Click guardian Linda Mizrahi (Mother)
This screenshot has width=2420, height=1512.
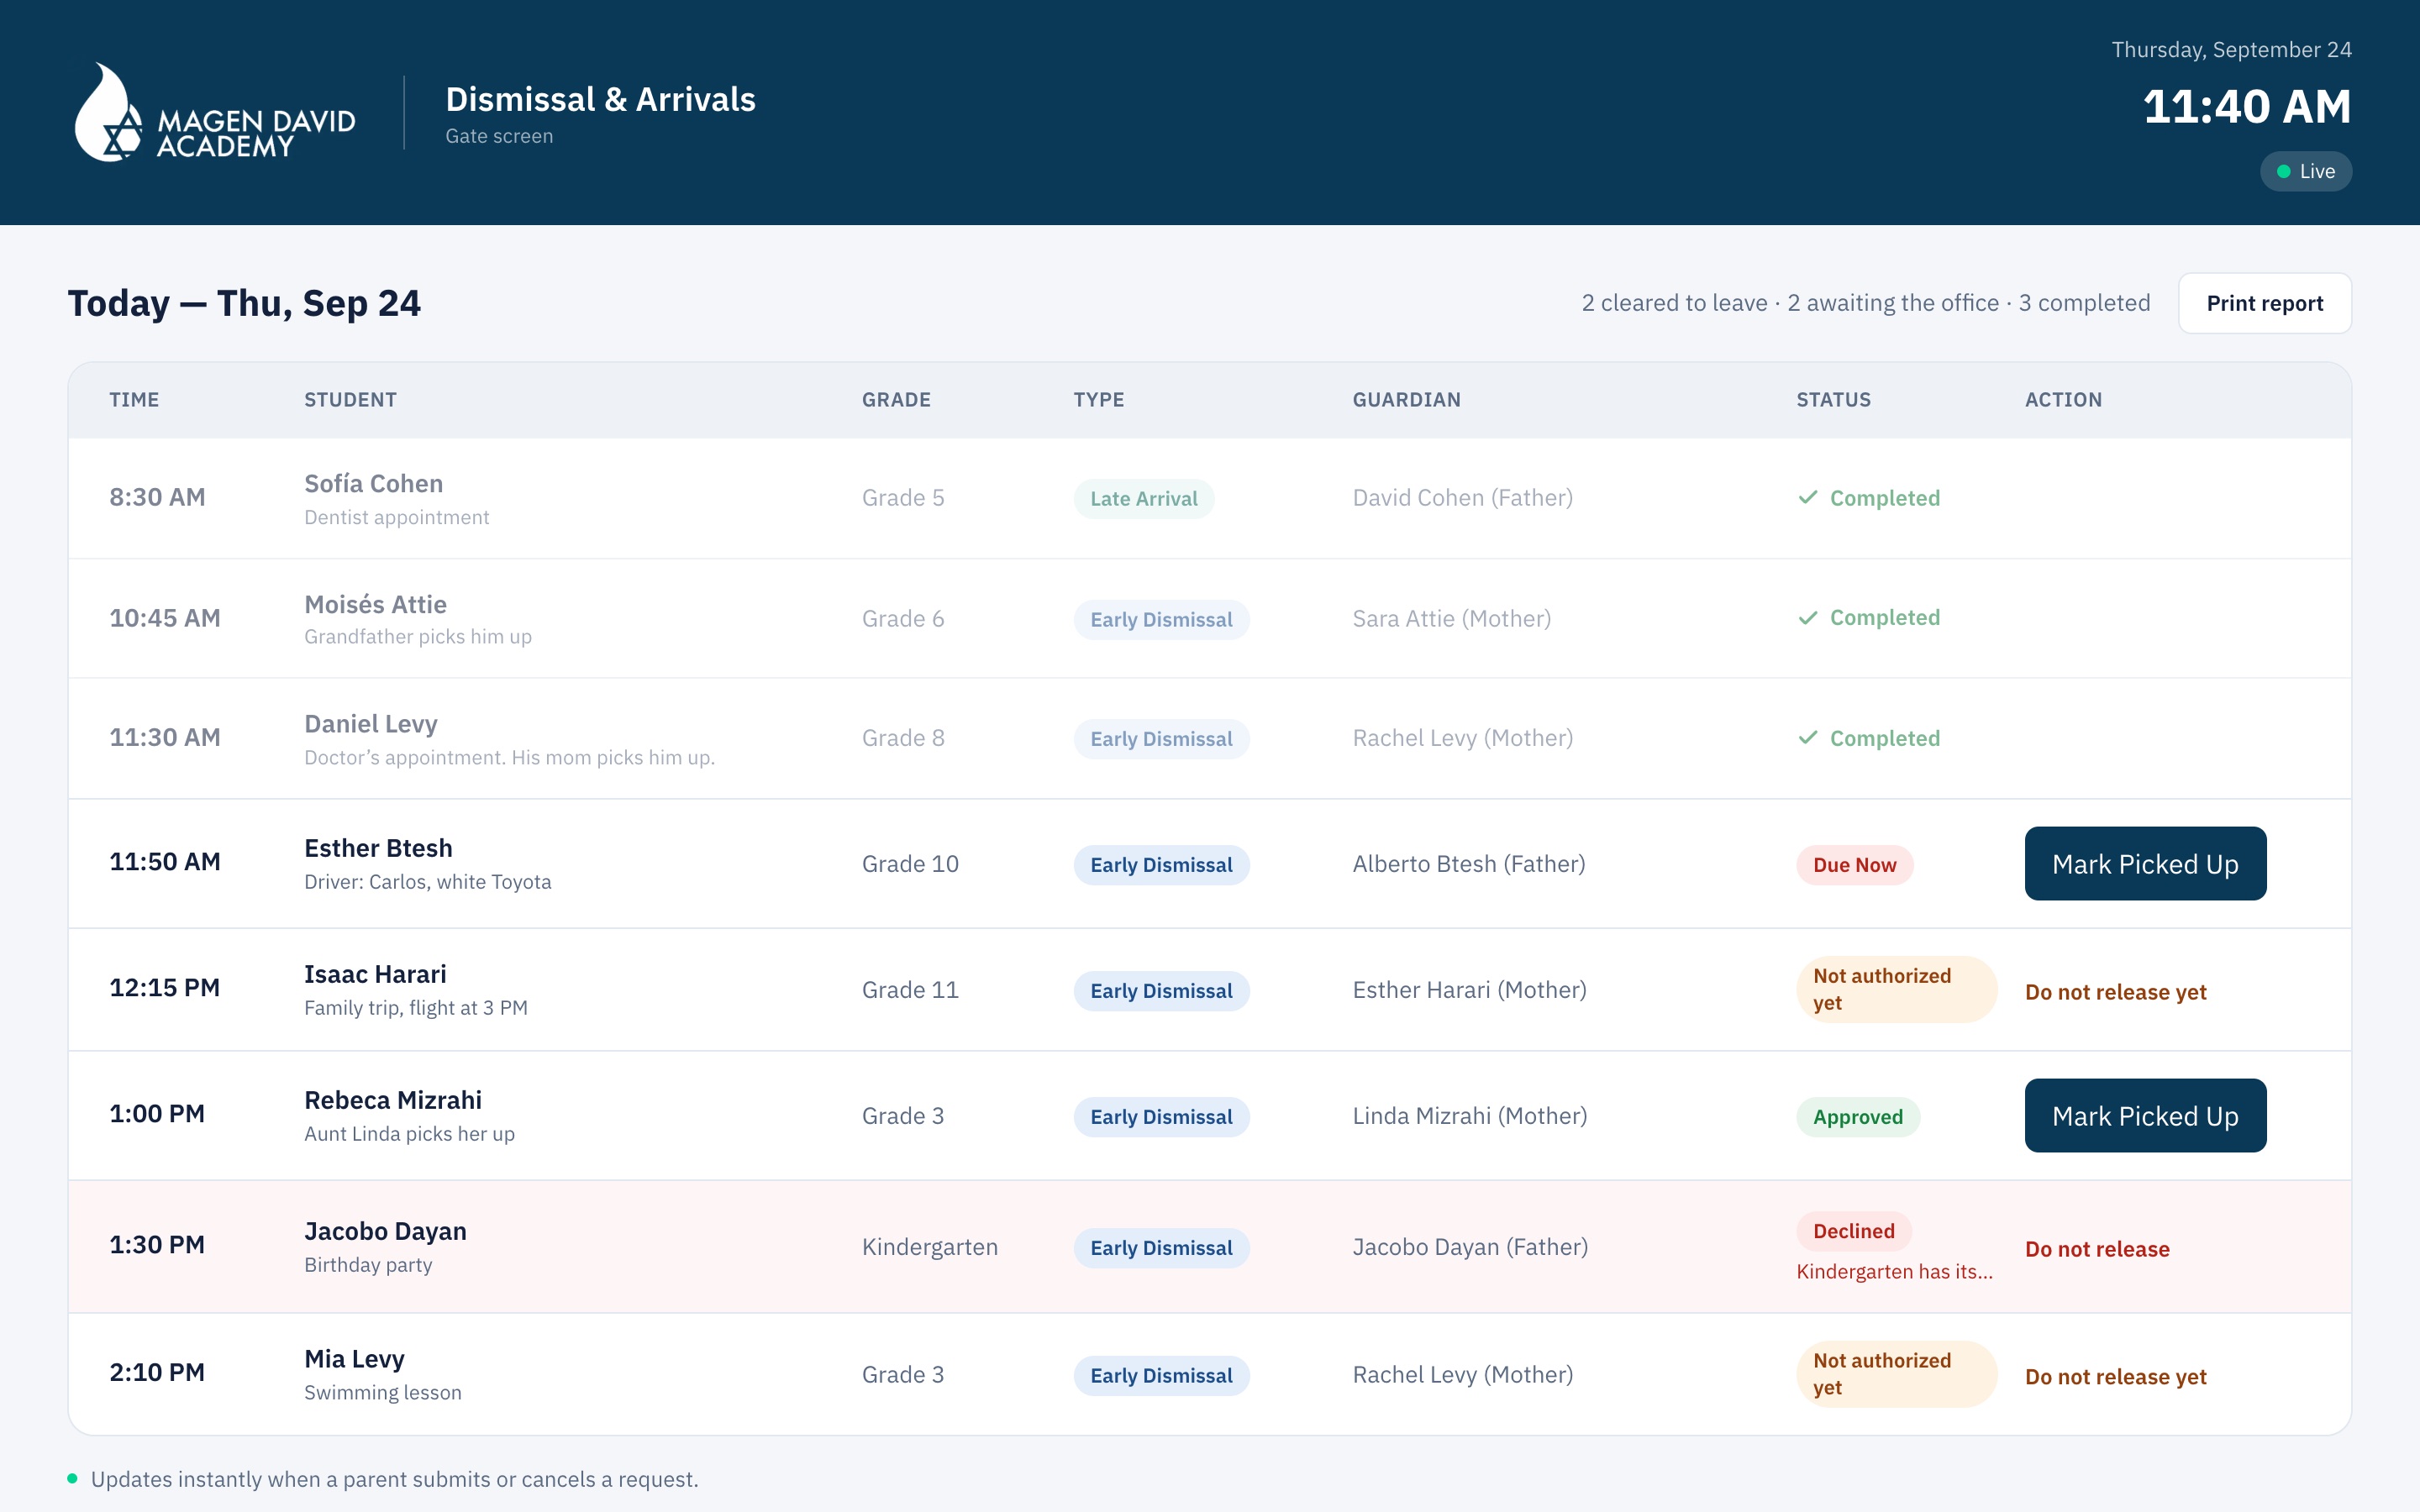pos(1469,1116)
